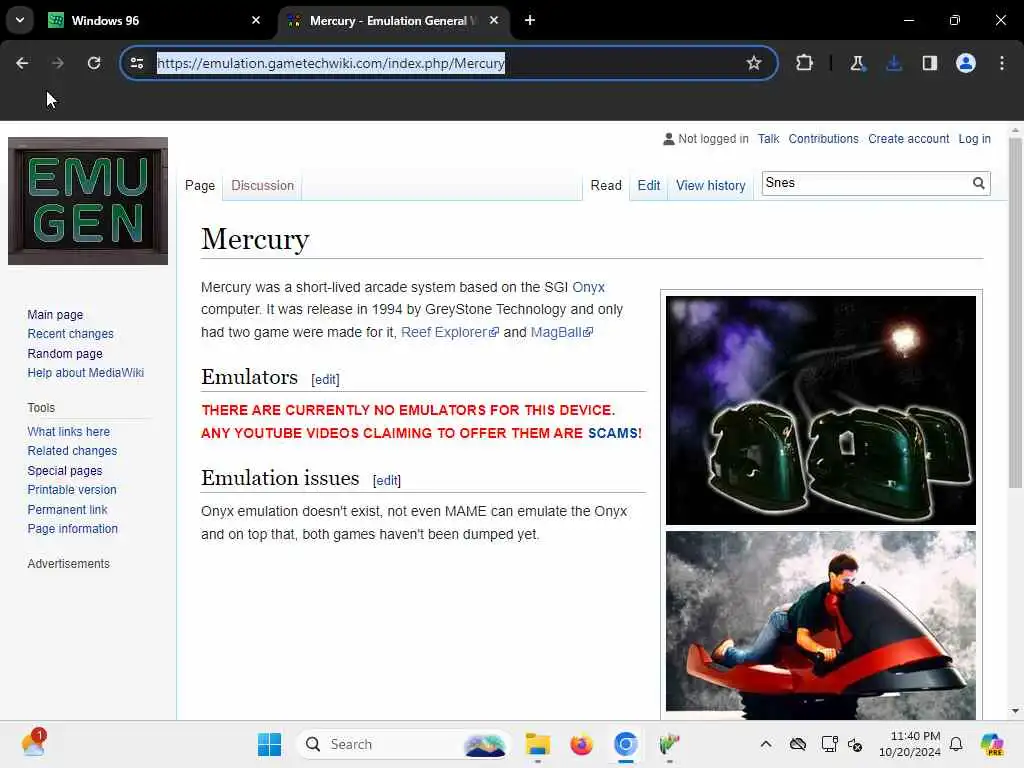Viewport: 1024px width, 768px height.
Task: Follow the MagBall external link
Action: pyautogui.click(x=562, y=332)
